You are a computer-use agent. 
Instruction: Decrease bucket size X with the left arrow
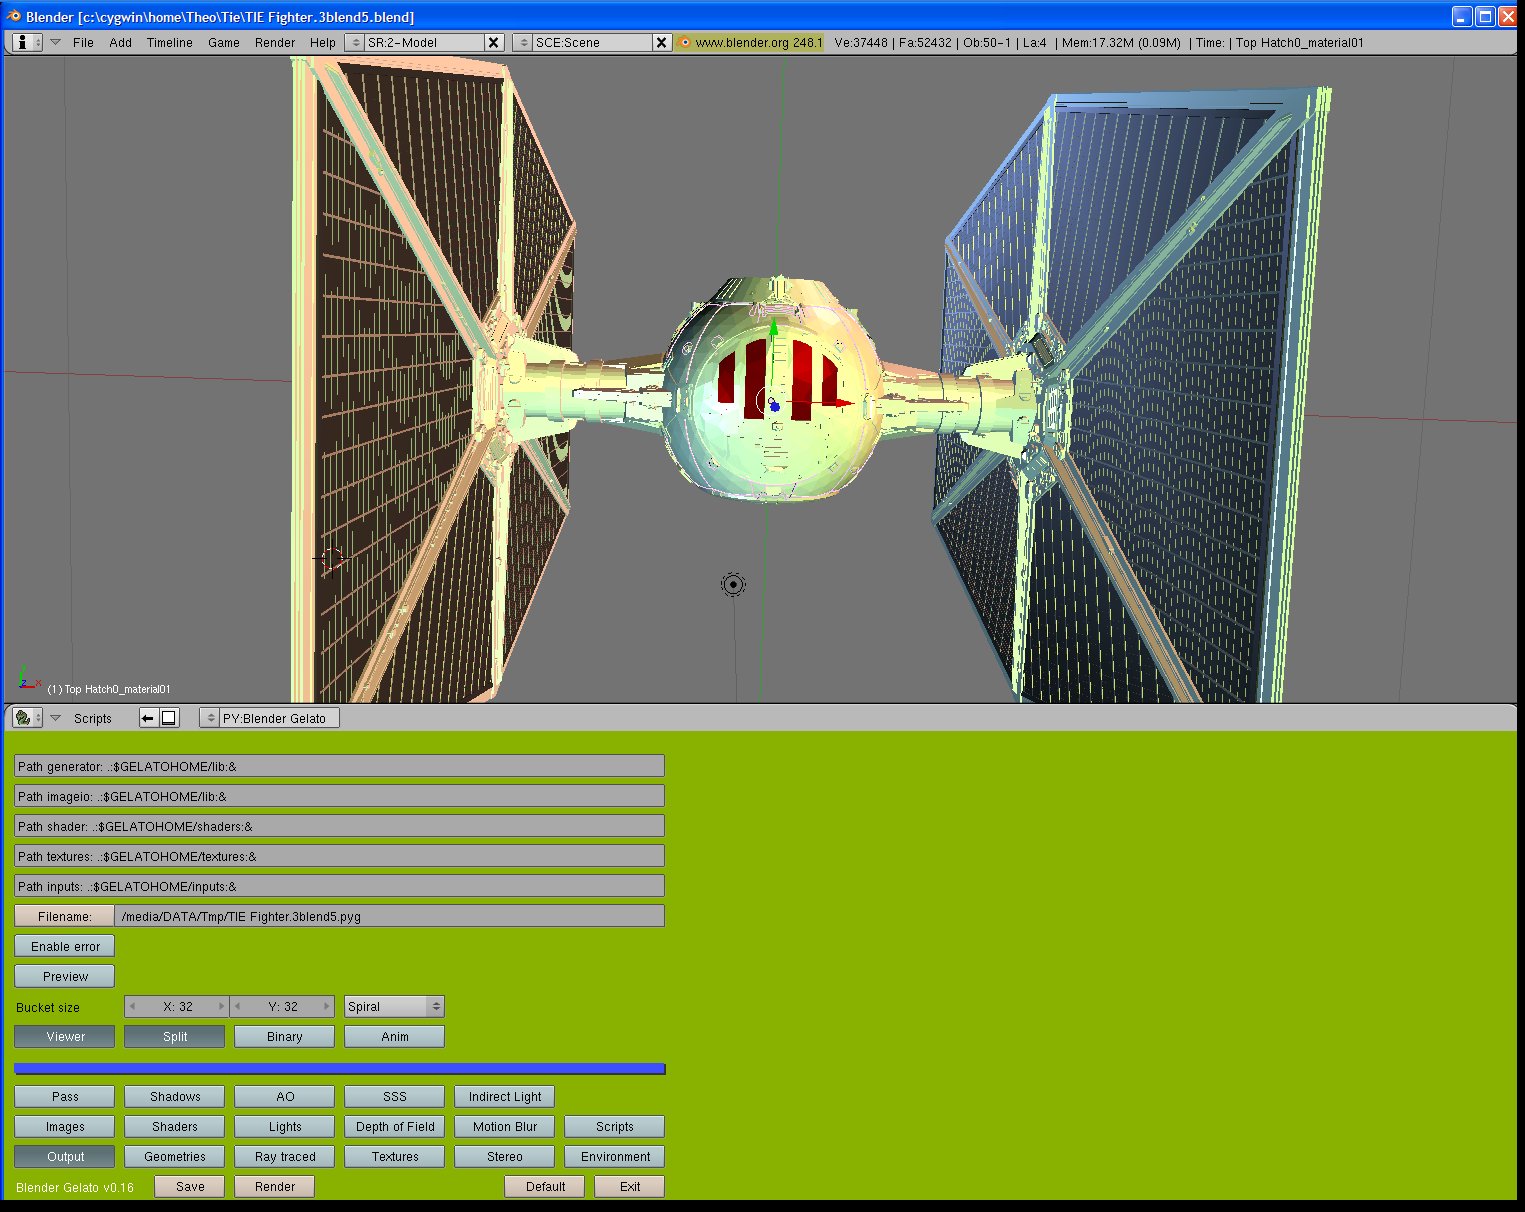[133, 1007]
